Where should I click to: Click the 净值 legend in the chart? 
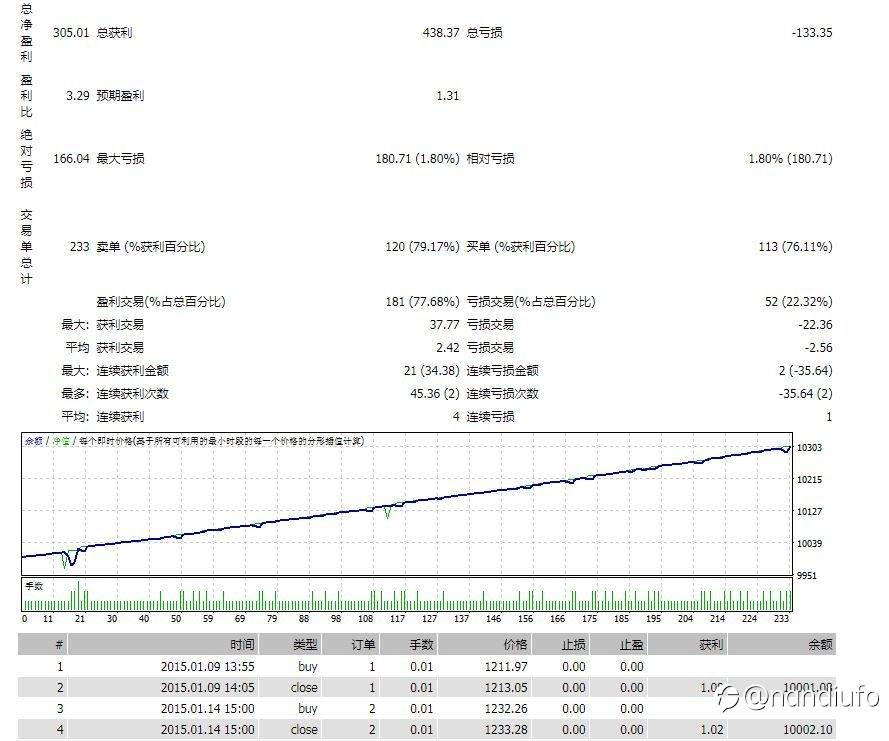[61, 441]
